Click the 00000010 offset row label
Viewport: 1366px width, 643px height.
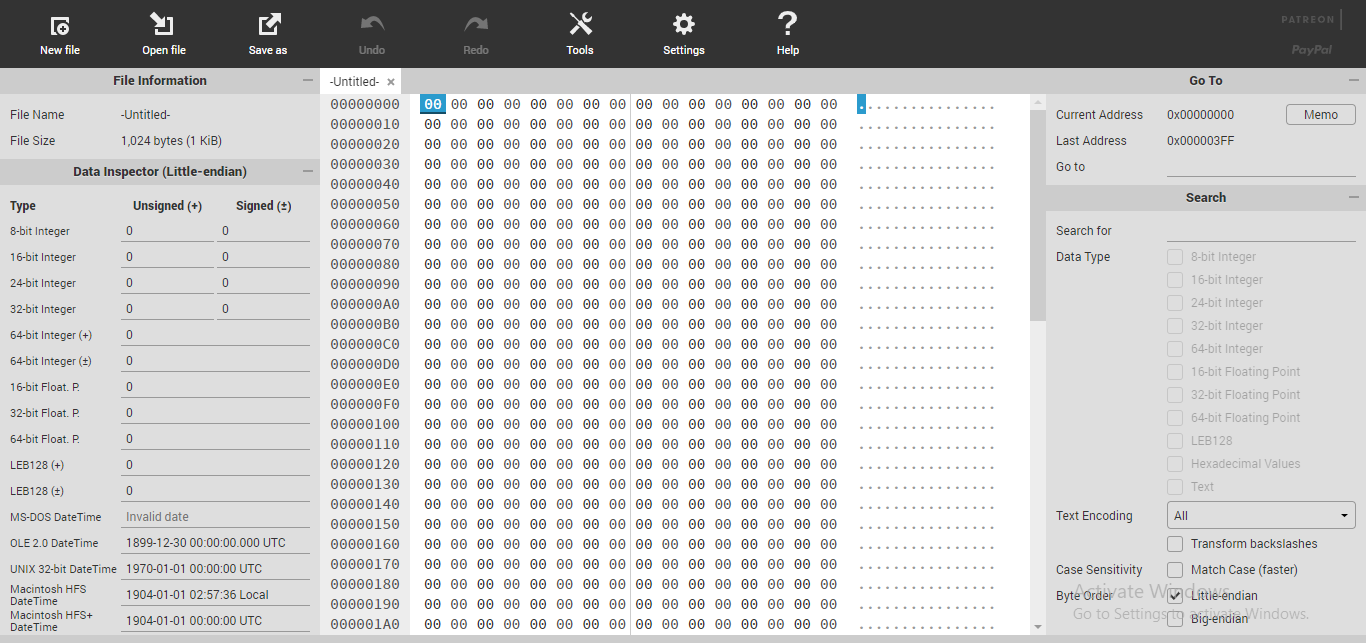[x=365, y=124]
